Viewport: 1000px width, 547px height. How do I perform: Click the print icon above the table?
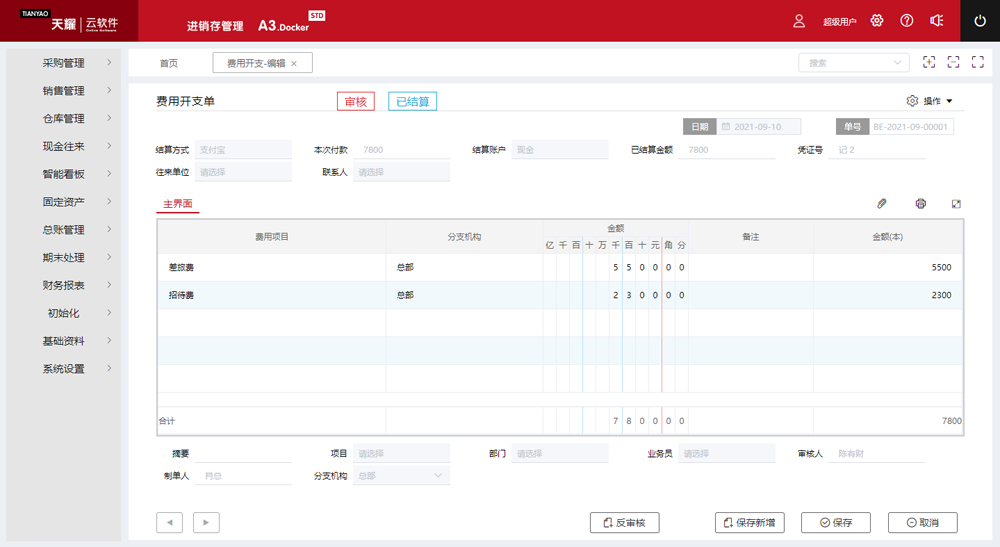[x=920, y=204]
